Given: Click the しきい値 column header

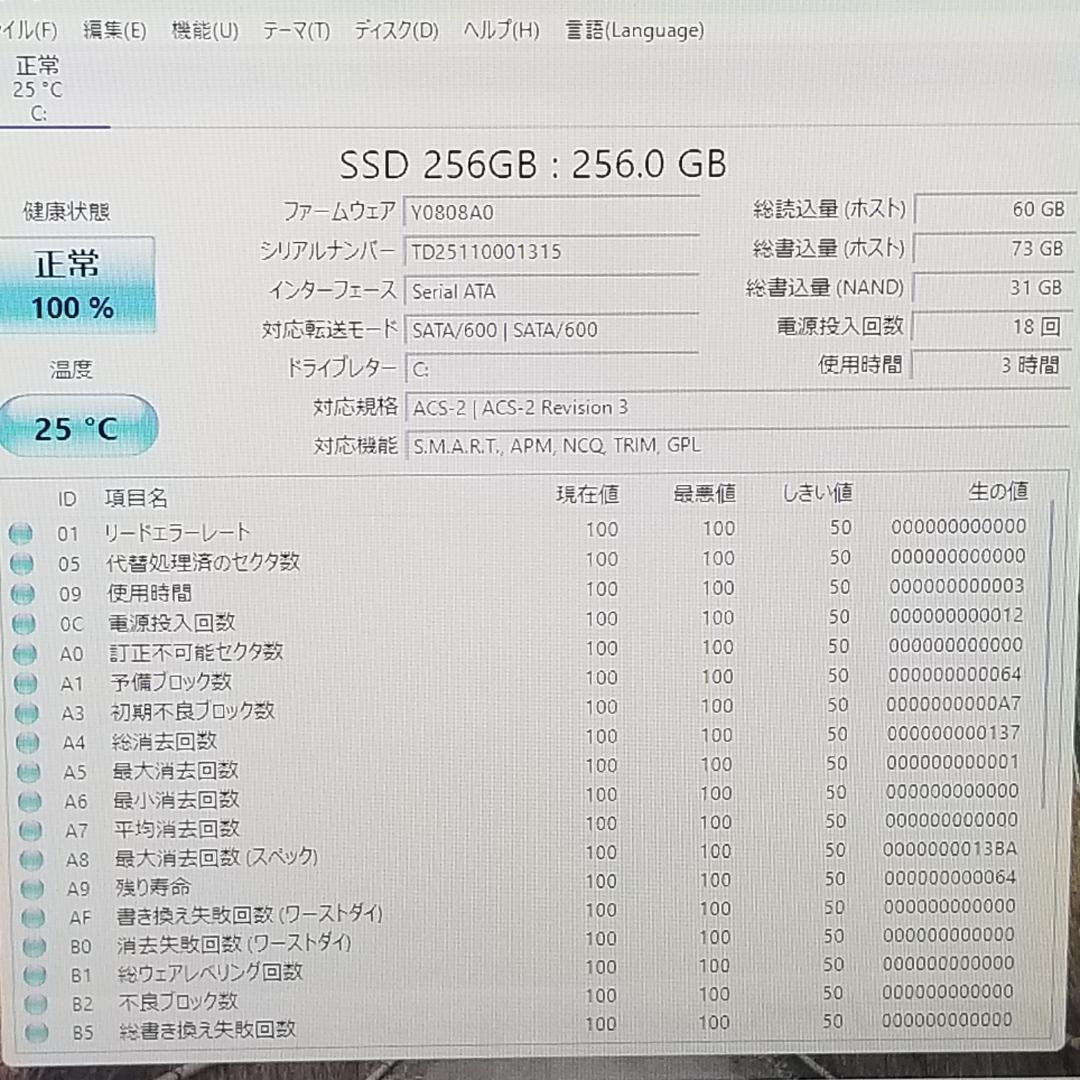Looking at the screenshot, I should point(817,493).
